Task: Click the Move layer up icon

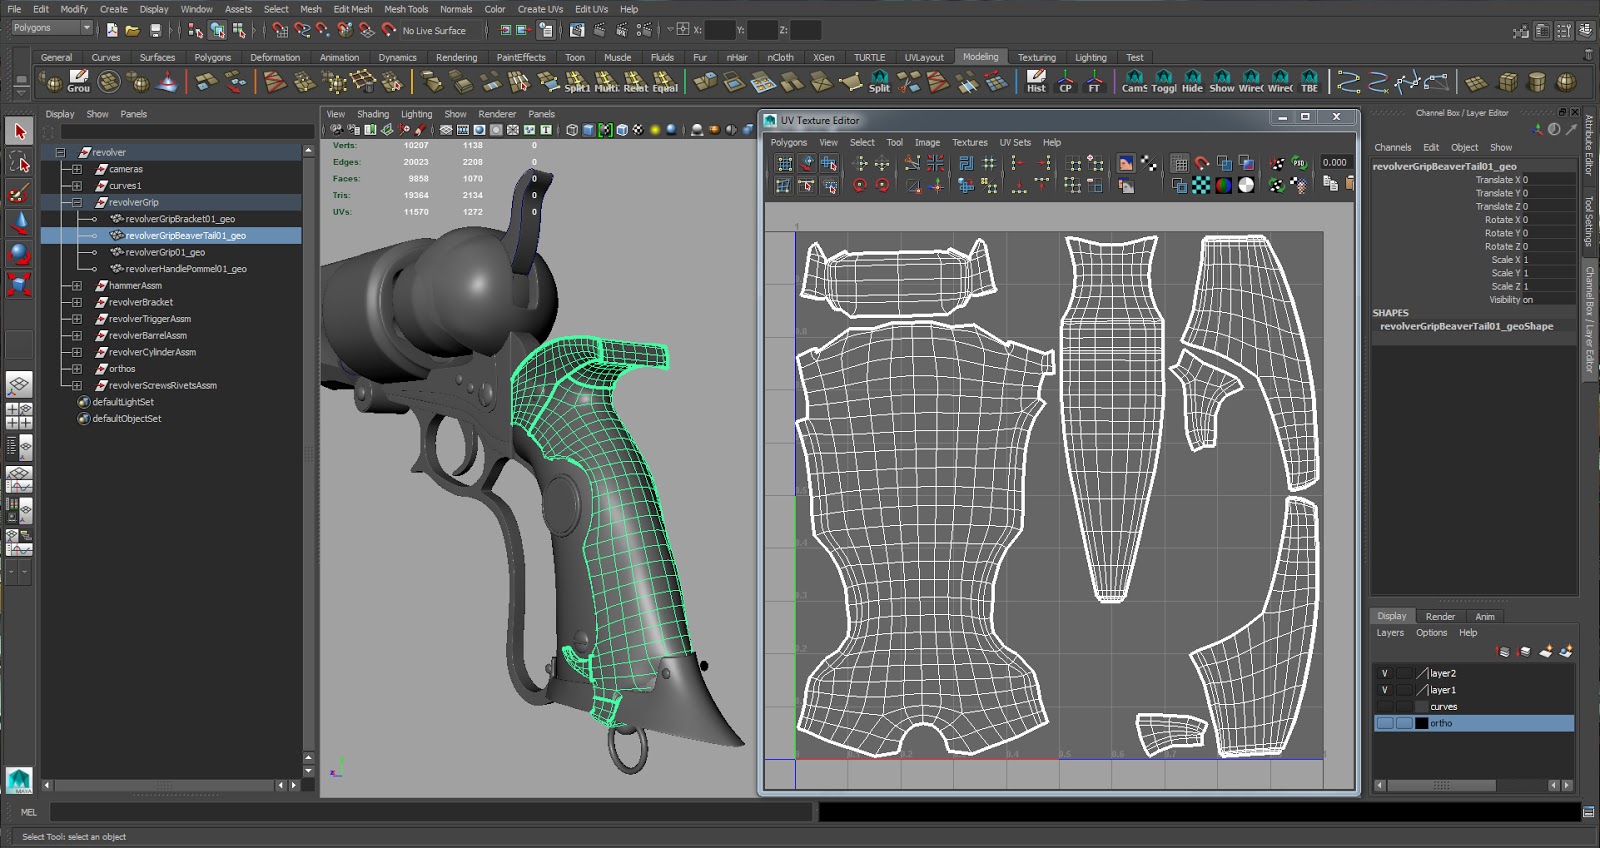Action: click(1503, 651)
